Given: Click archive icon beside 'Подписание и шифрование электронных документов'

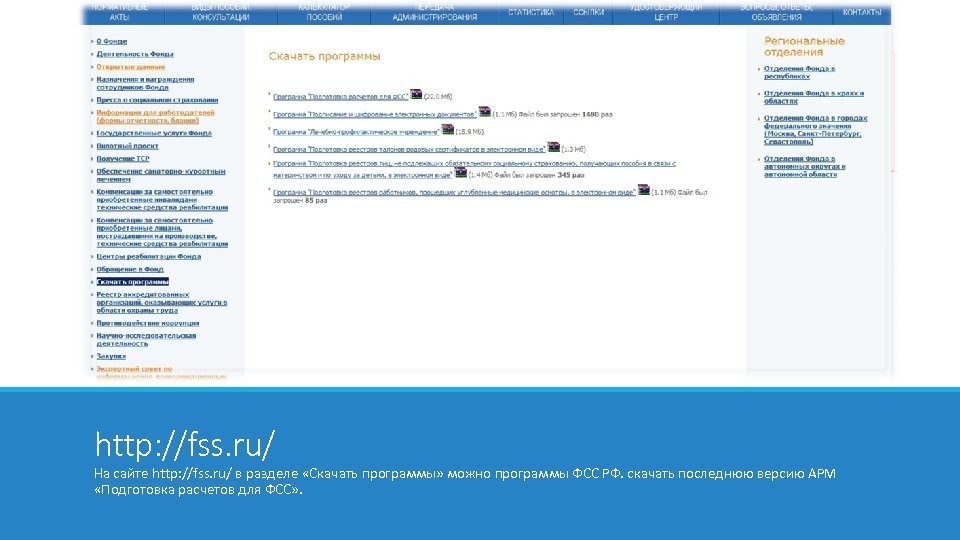Looking at the screenshot, I should tap(485, 111).
